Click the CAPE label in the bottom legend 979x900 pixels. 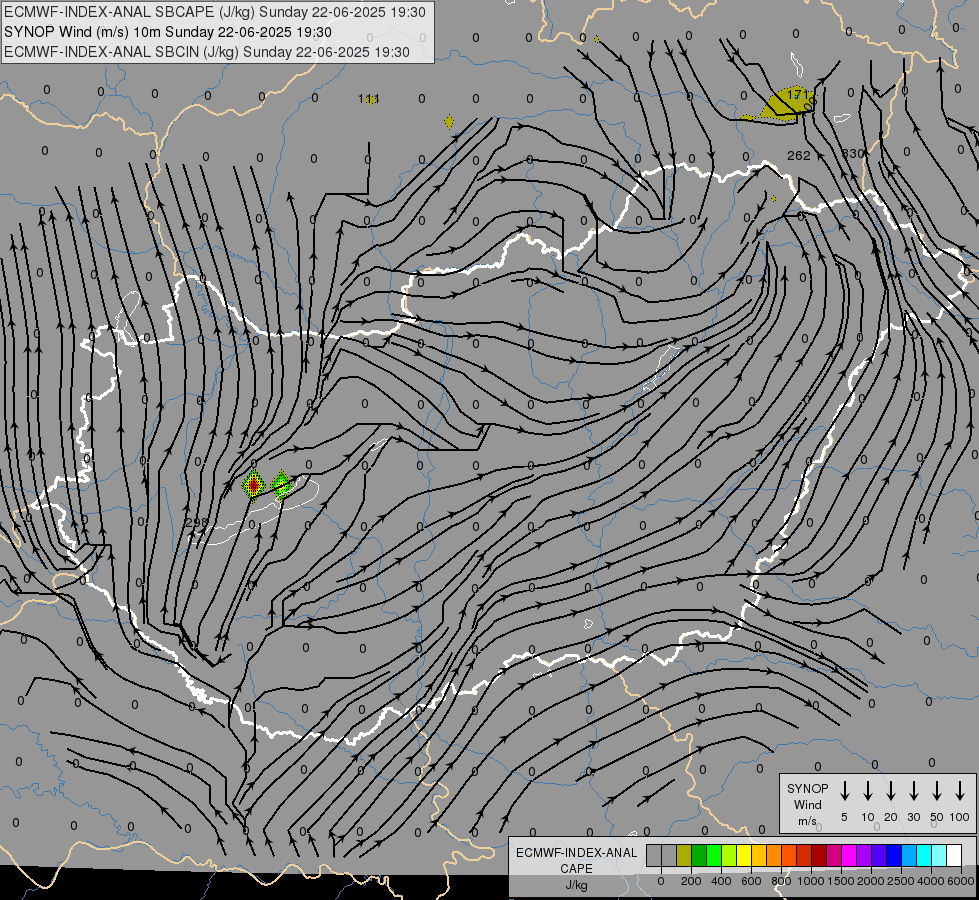tap(576, 869)
